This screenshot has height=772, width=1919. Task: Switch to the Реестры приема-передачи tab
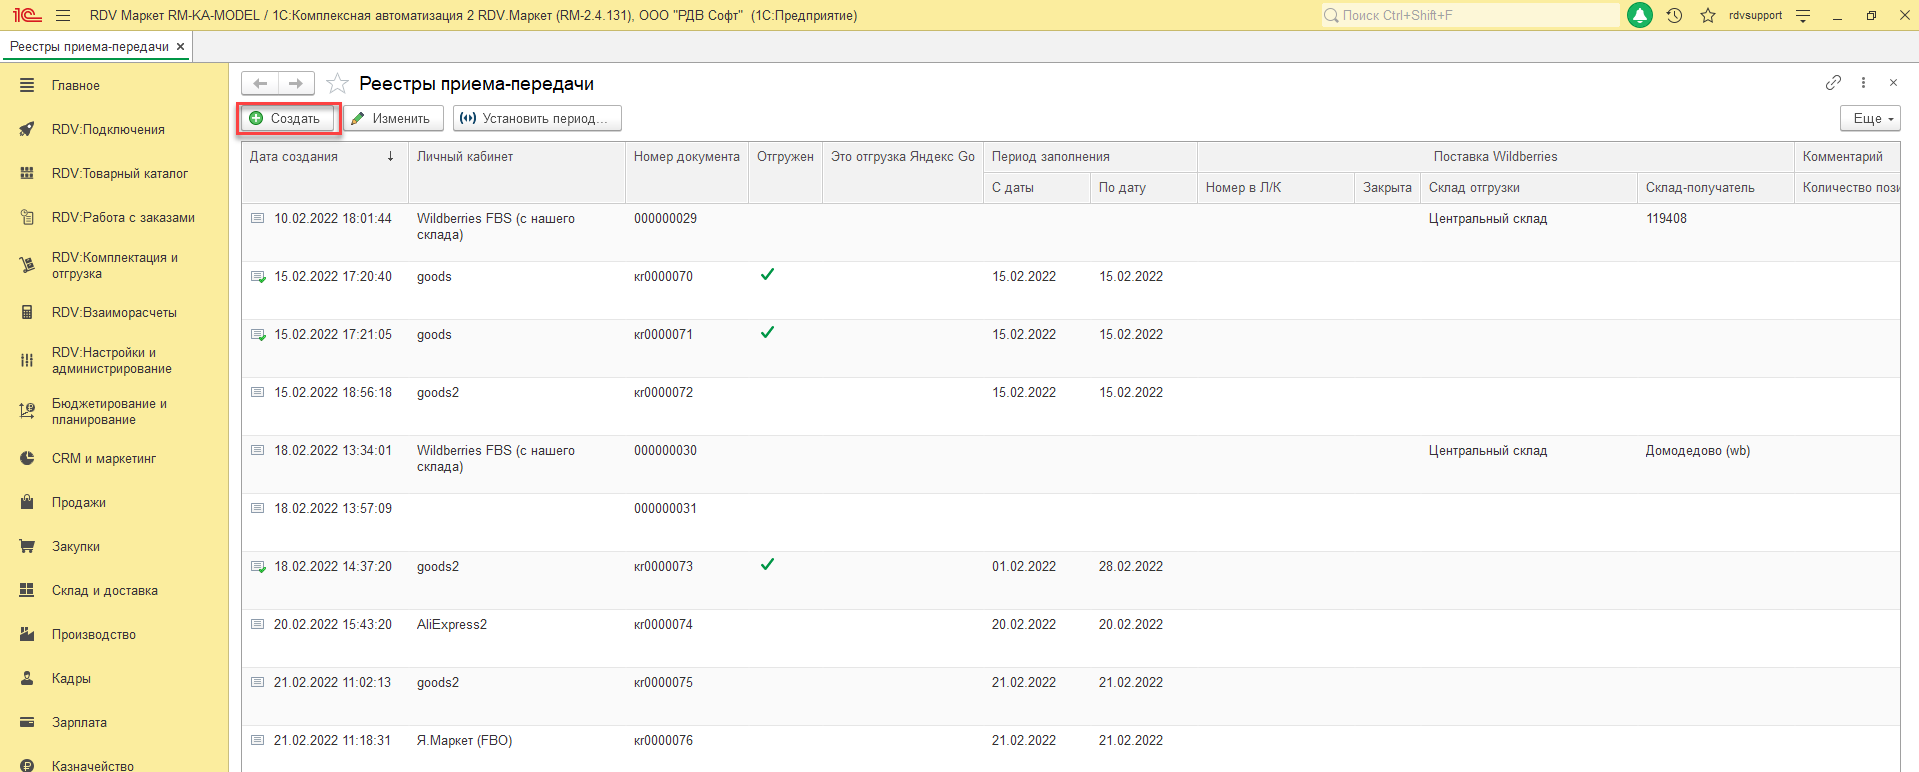pos(89,47)
